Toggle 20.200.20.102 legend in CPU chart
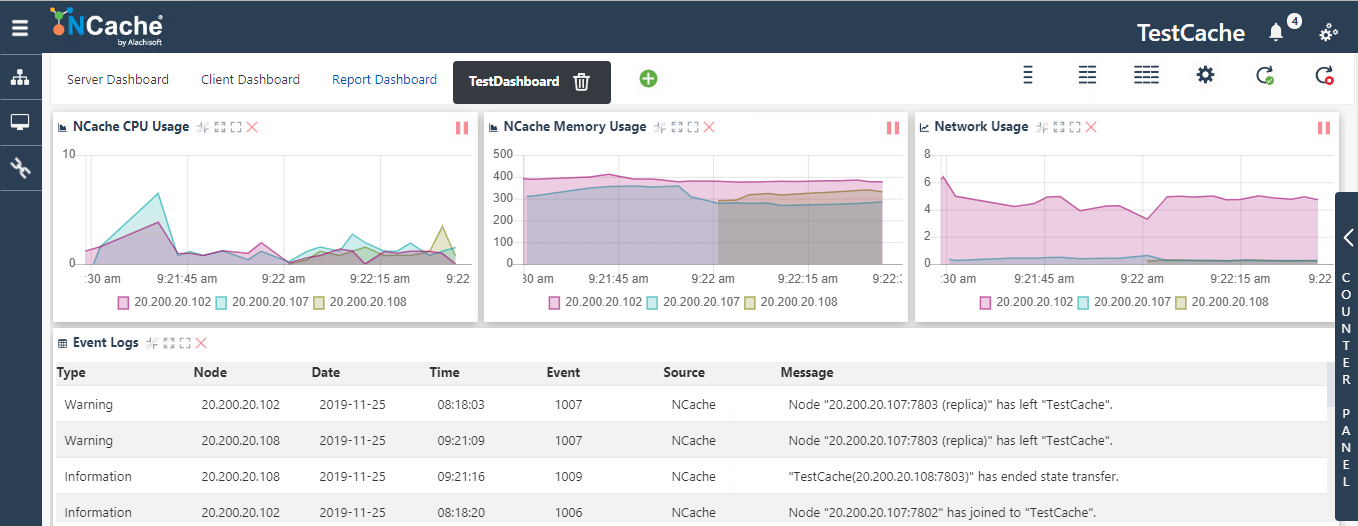The height and width of the screenshot is (526, 1358). point(163,302)
